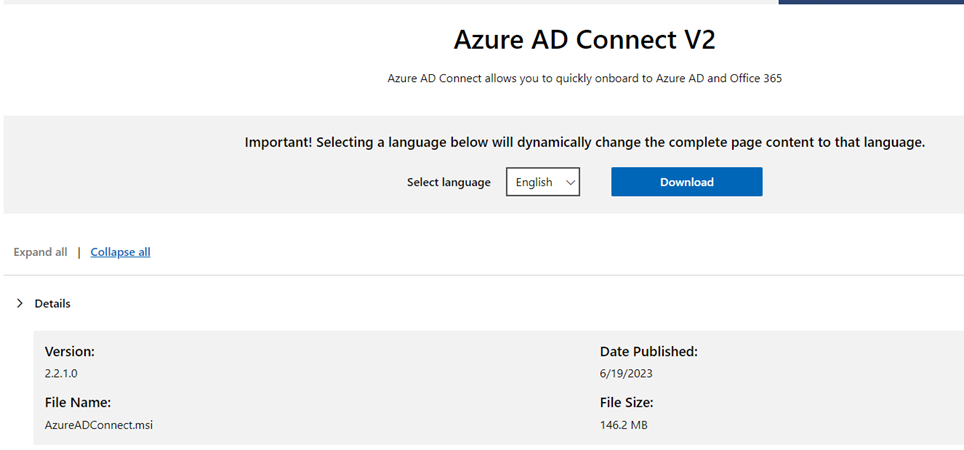The height and width of the screenshot is (450, 964).
Task: Click the File Size label
Action: click(x=626, y=403)
